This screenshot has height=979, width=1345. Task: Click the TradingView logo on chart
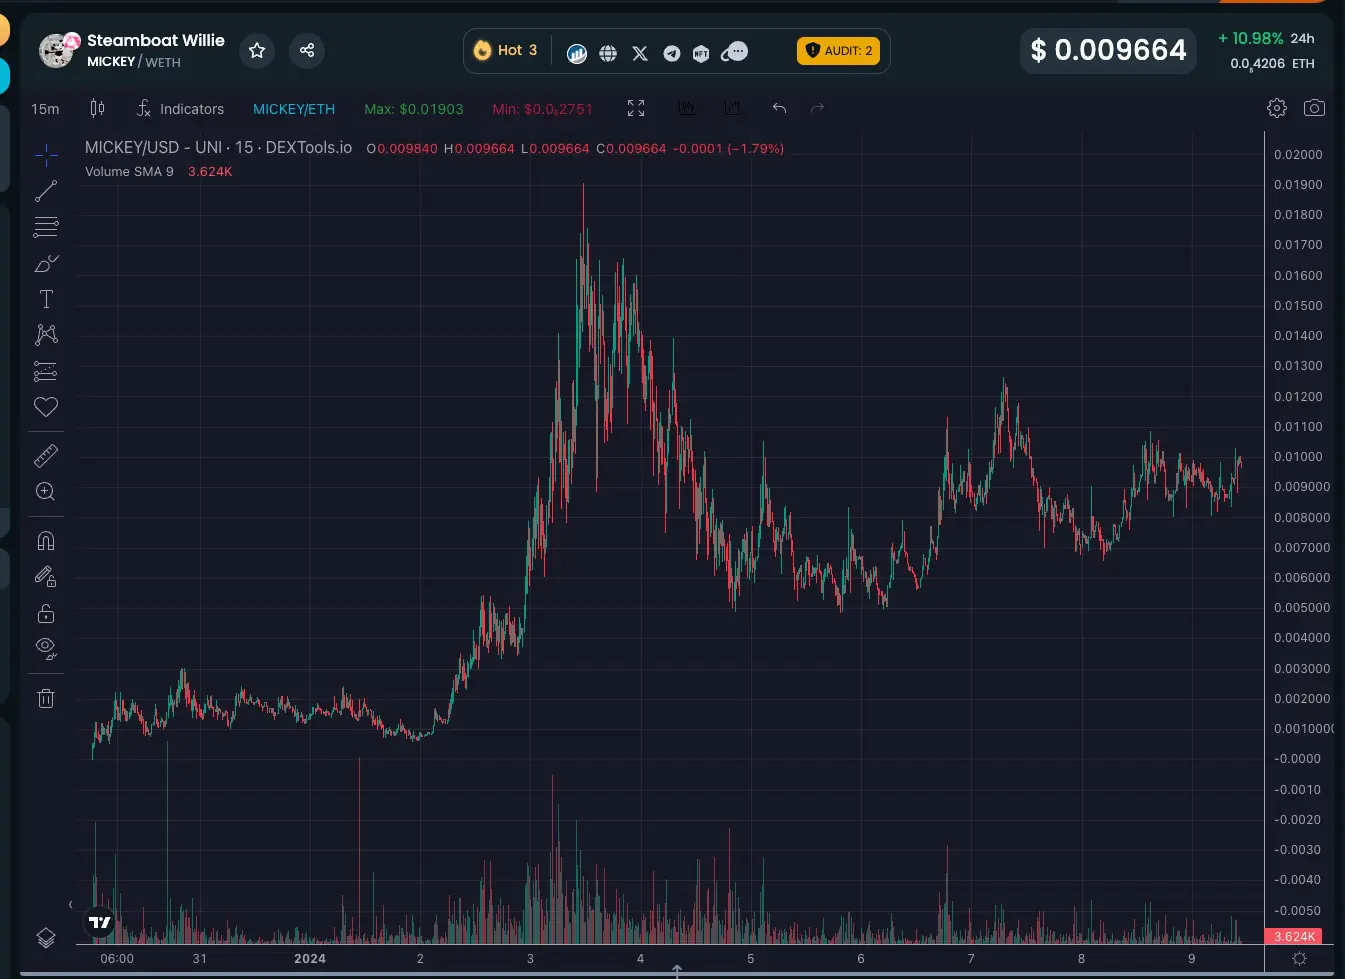coord(100,922)
